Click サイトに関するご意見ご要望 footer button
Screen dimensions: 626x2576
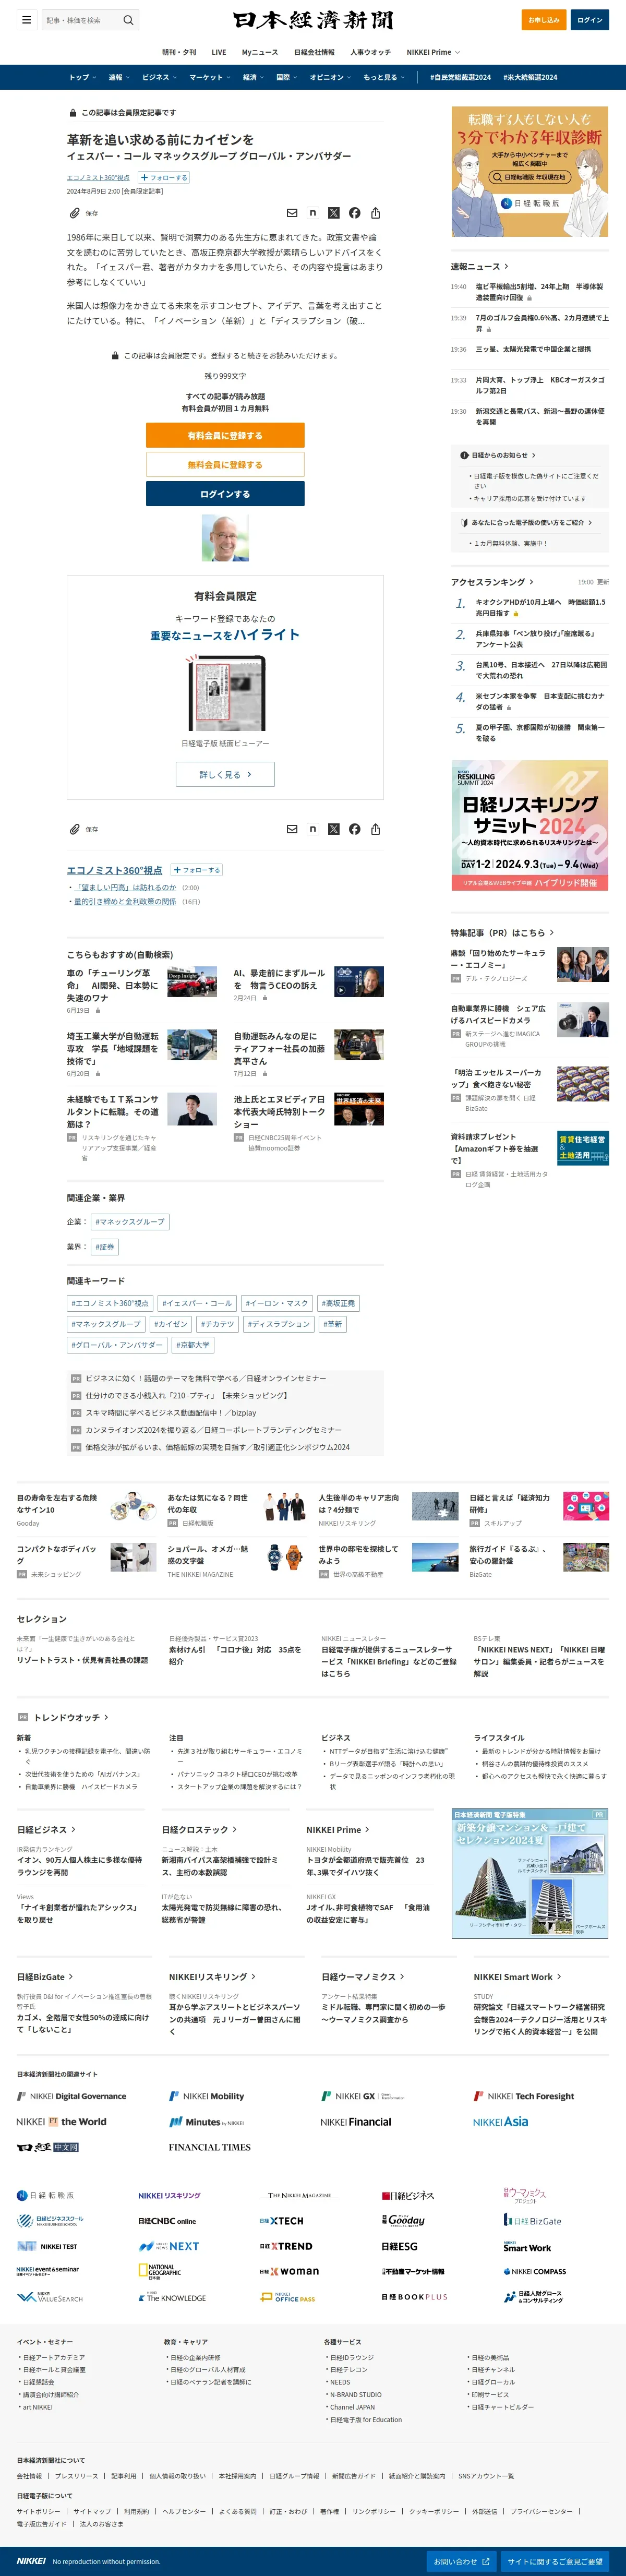coord(555,2561)
